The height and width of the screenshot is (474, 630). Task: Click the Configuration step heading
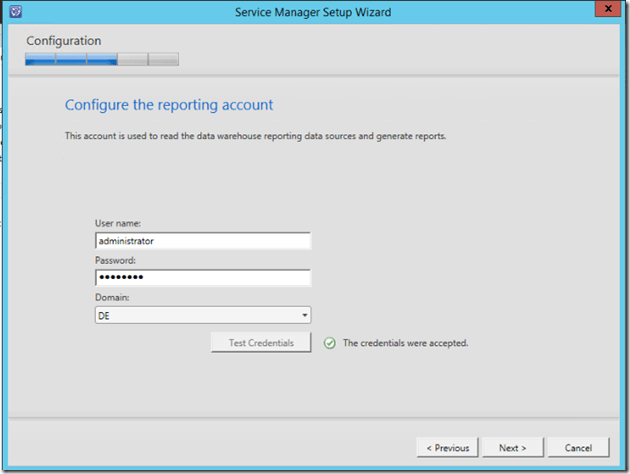(64, 41)
